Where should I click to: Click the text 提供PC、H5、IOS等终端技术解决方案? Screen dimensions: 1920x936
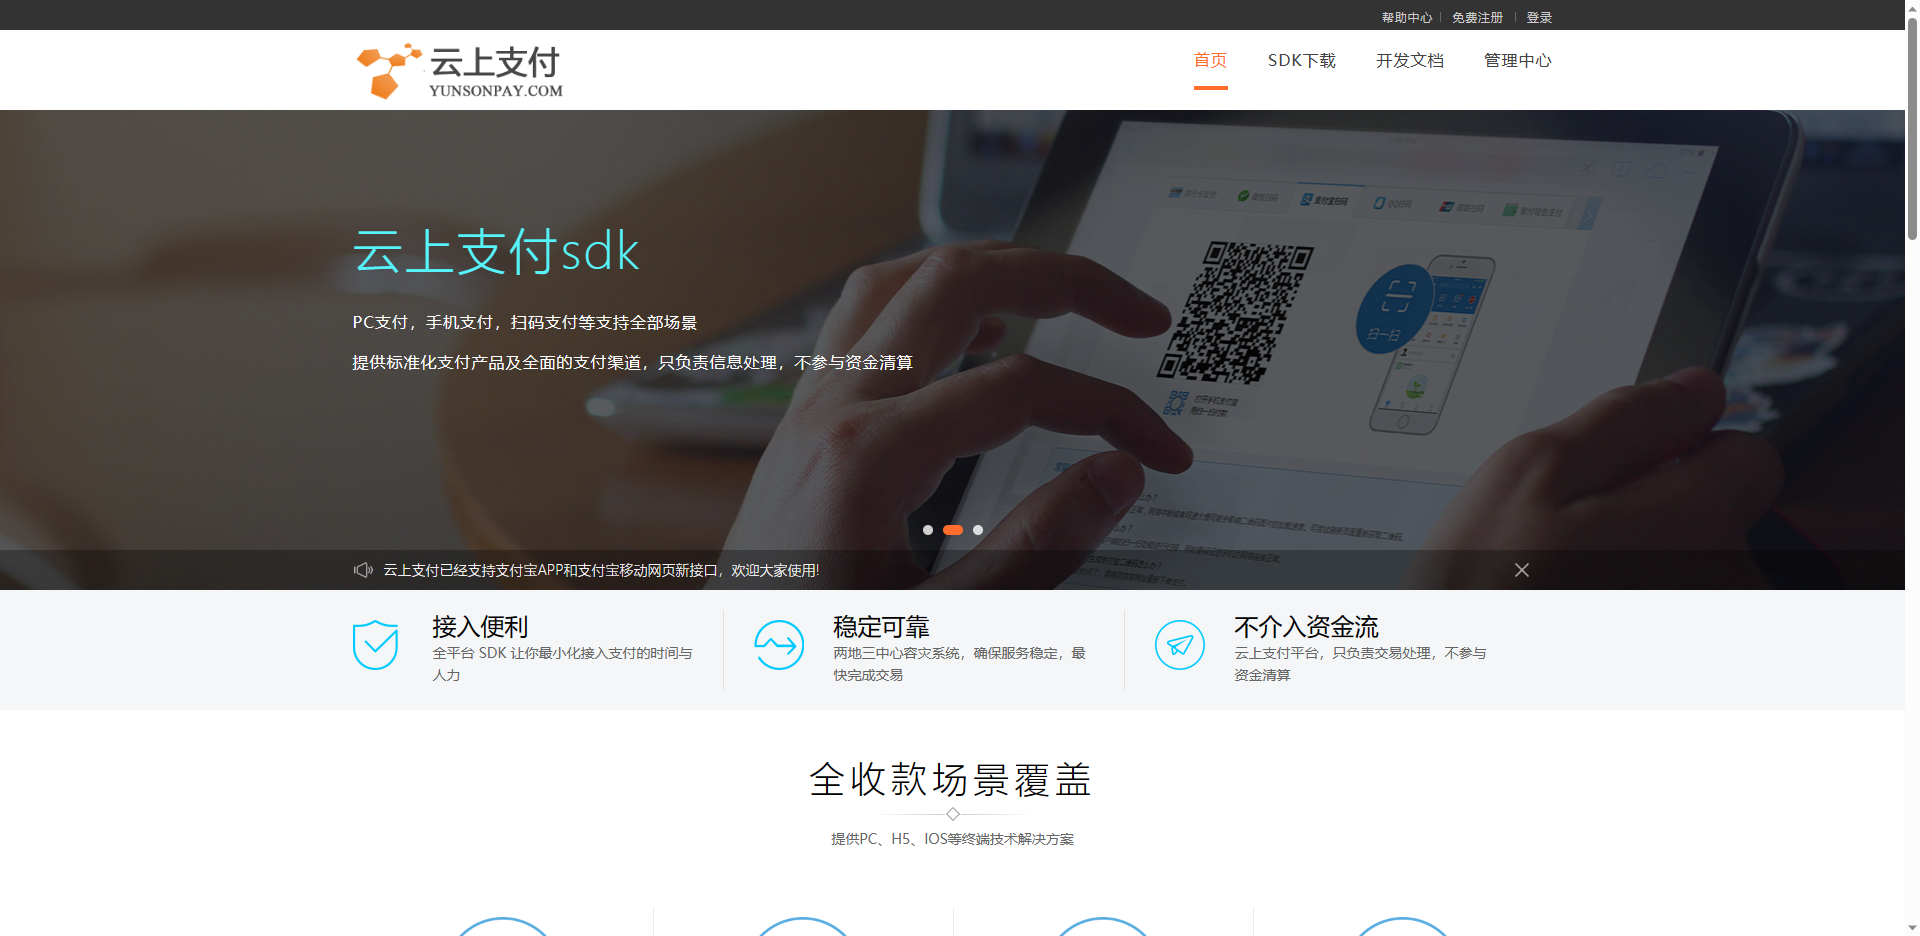(x=952, y=839)
